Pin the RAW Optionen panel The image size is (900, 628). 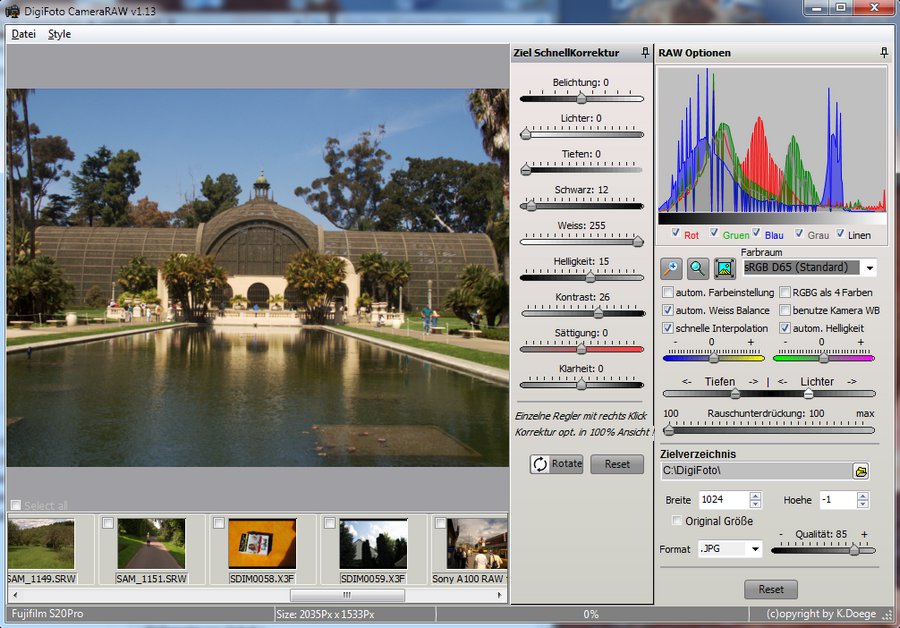(x=884, y=53)
